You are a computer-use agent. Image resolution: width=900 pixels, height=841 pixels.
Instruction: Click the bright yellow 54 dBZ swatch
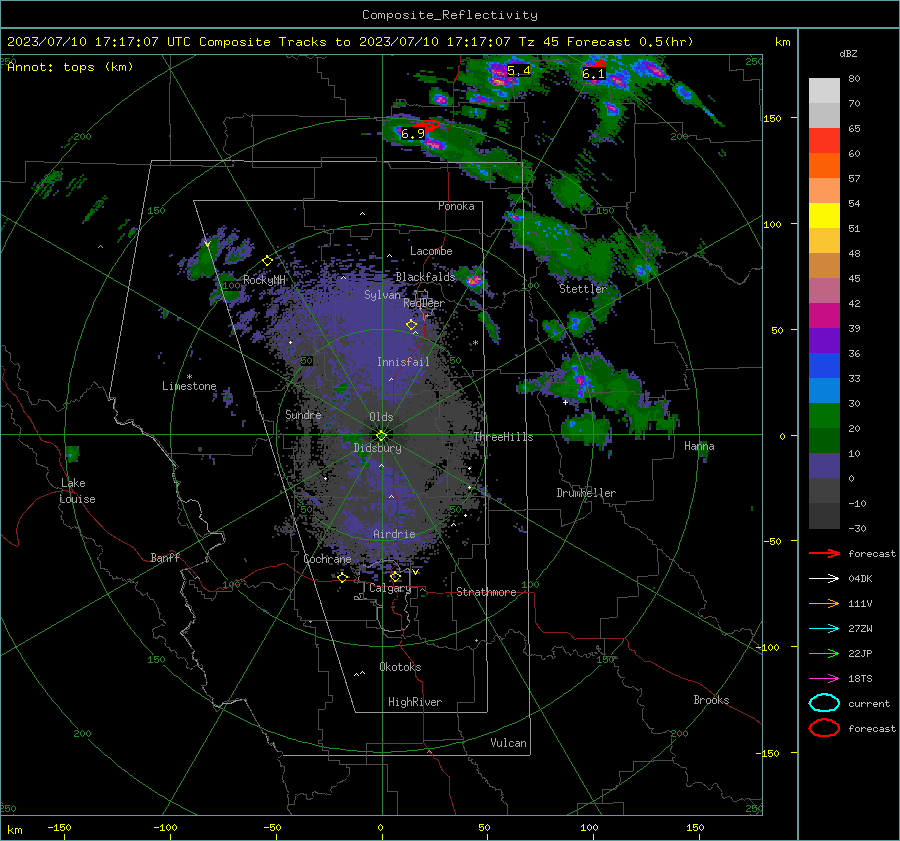[824, 215]
